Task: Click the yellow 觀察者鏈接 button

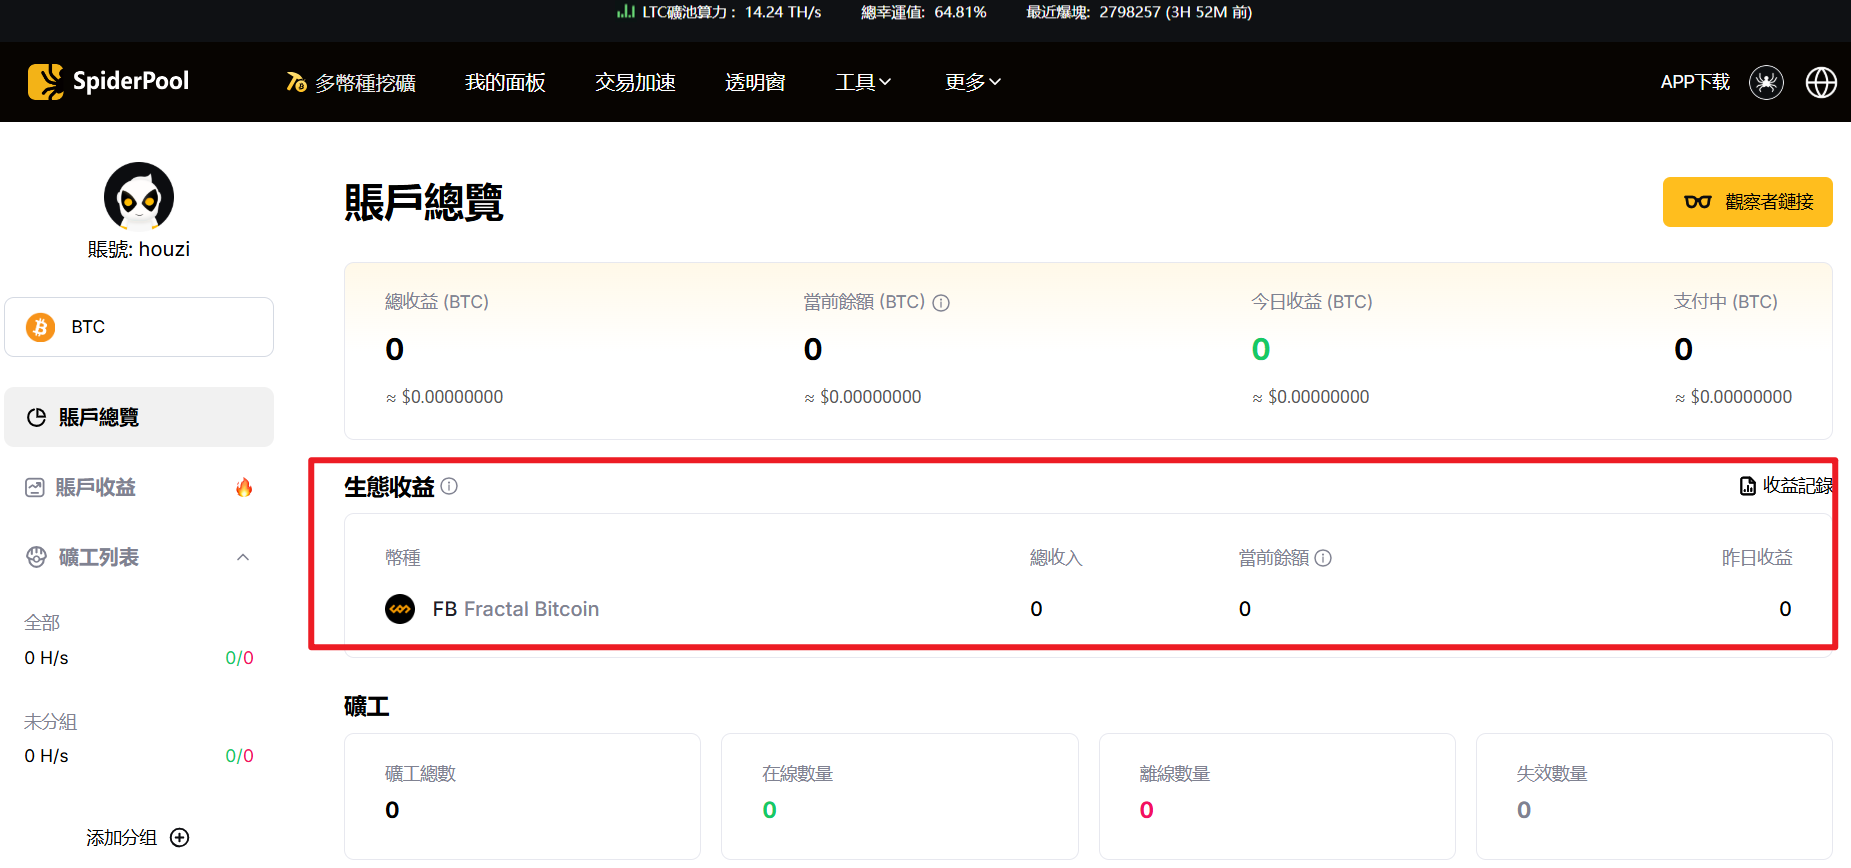Action: tap(1747, 202)
